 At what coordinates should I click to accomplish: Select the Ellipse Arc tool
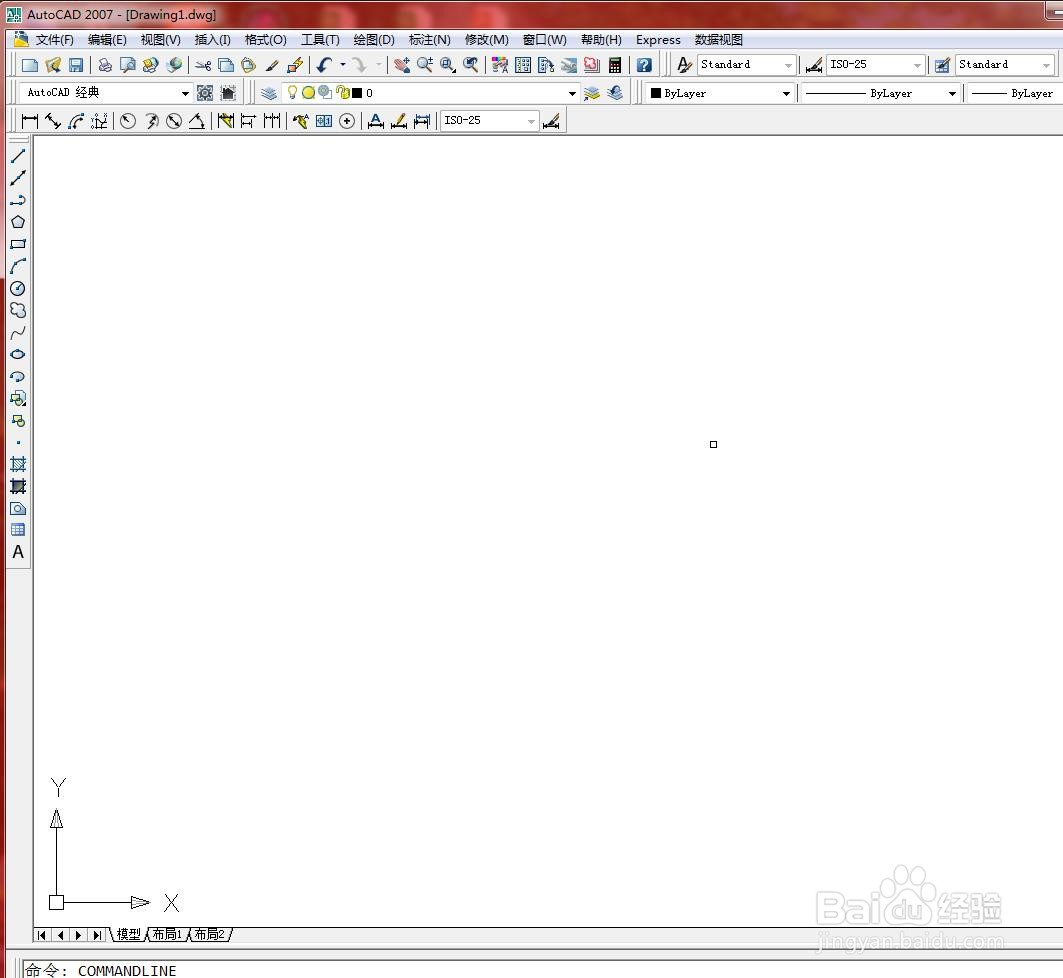click(18, 376)
